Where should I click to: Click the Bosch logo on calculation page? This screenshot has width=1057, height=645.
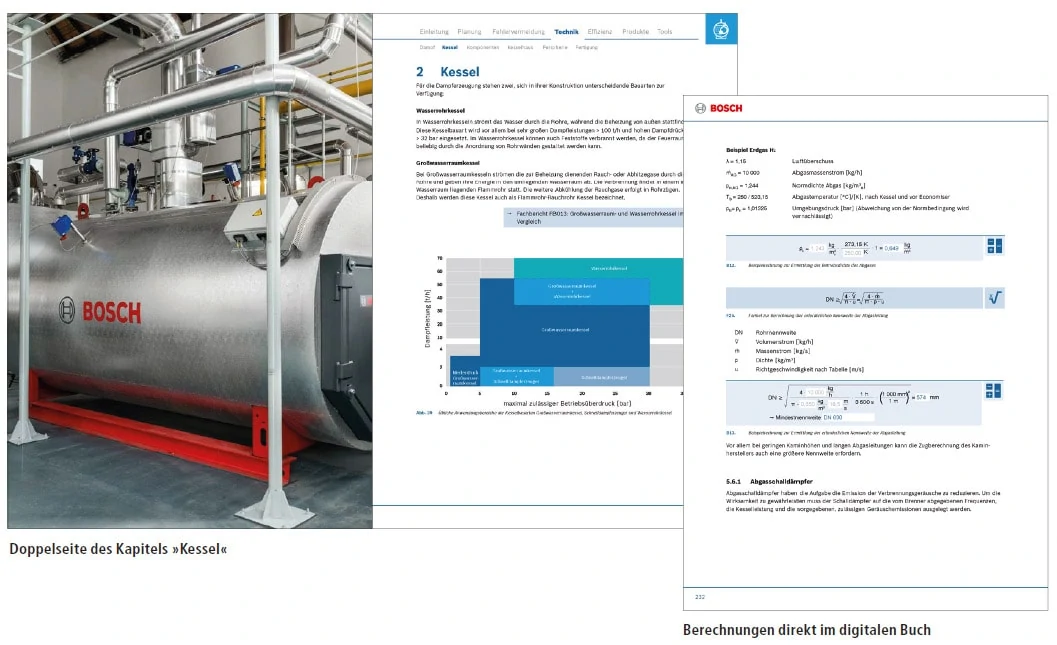(720, 108)
